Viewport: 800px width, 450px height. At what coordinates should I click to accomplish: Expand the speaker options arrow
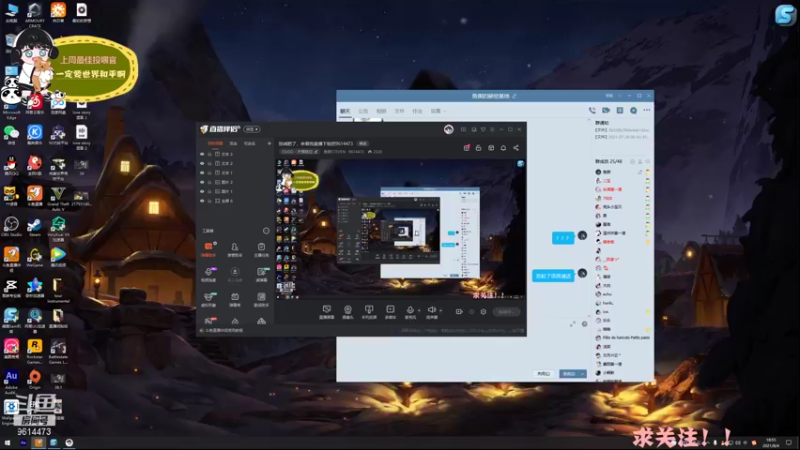pyautogui.click(x=441, y=310)
